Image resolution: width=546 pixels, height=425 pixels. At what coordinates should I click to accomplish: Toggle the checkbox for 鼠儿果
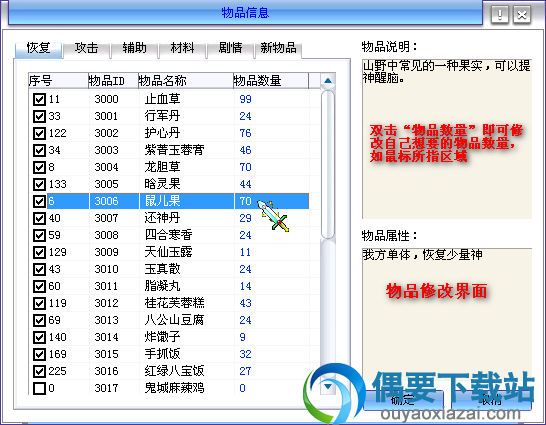39,201
